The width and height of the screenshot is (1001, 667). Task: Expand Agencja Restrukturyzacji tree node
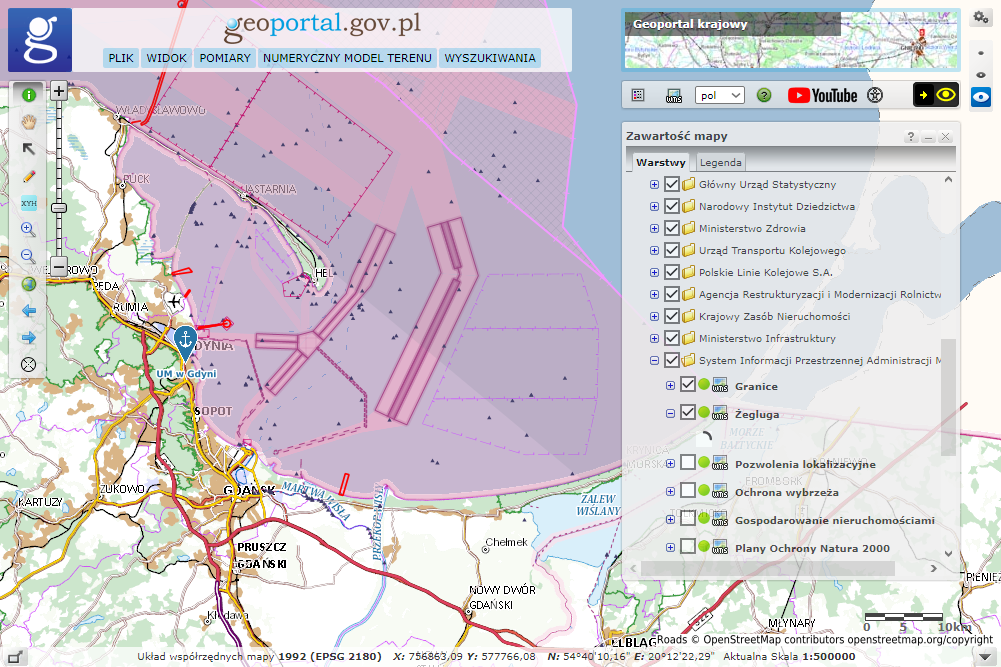tap(654, 294)
